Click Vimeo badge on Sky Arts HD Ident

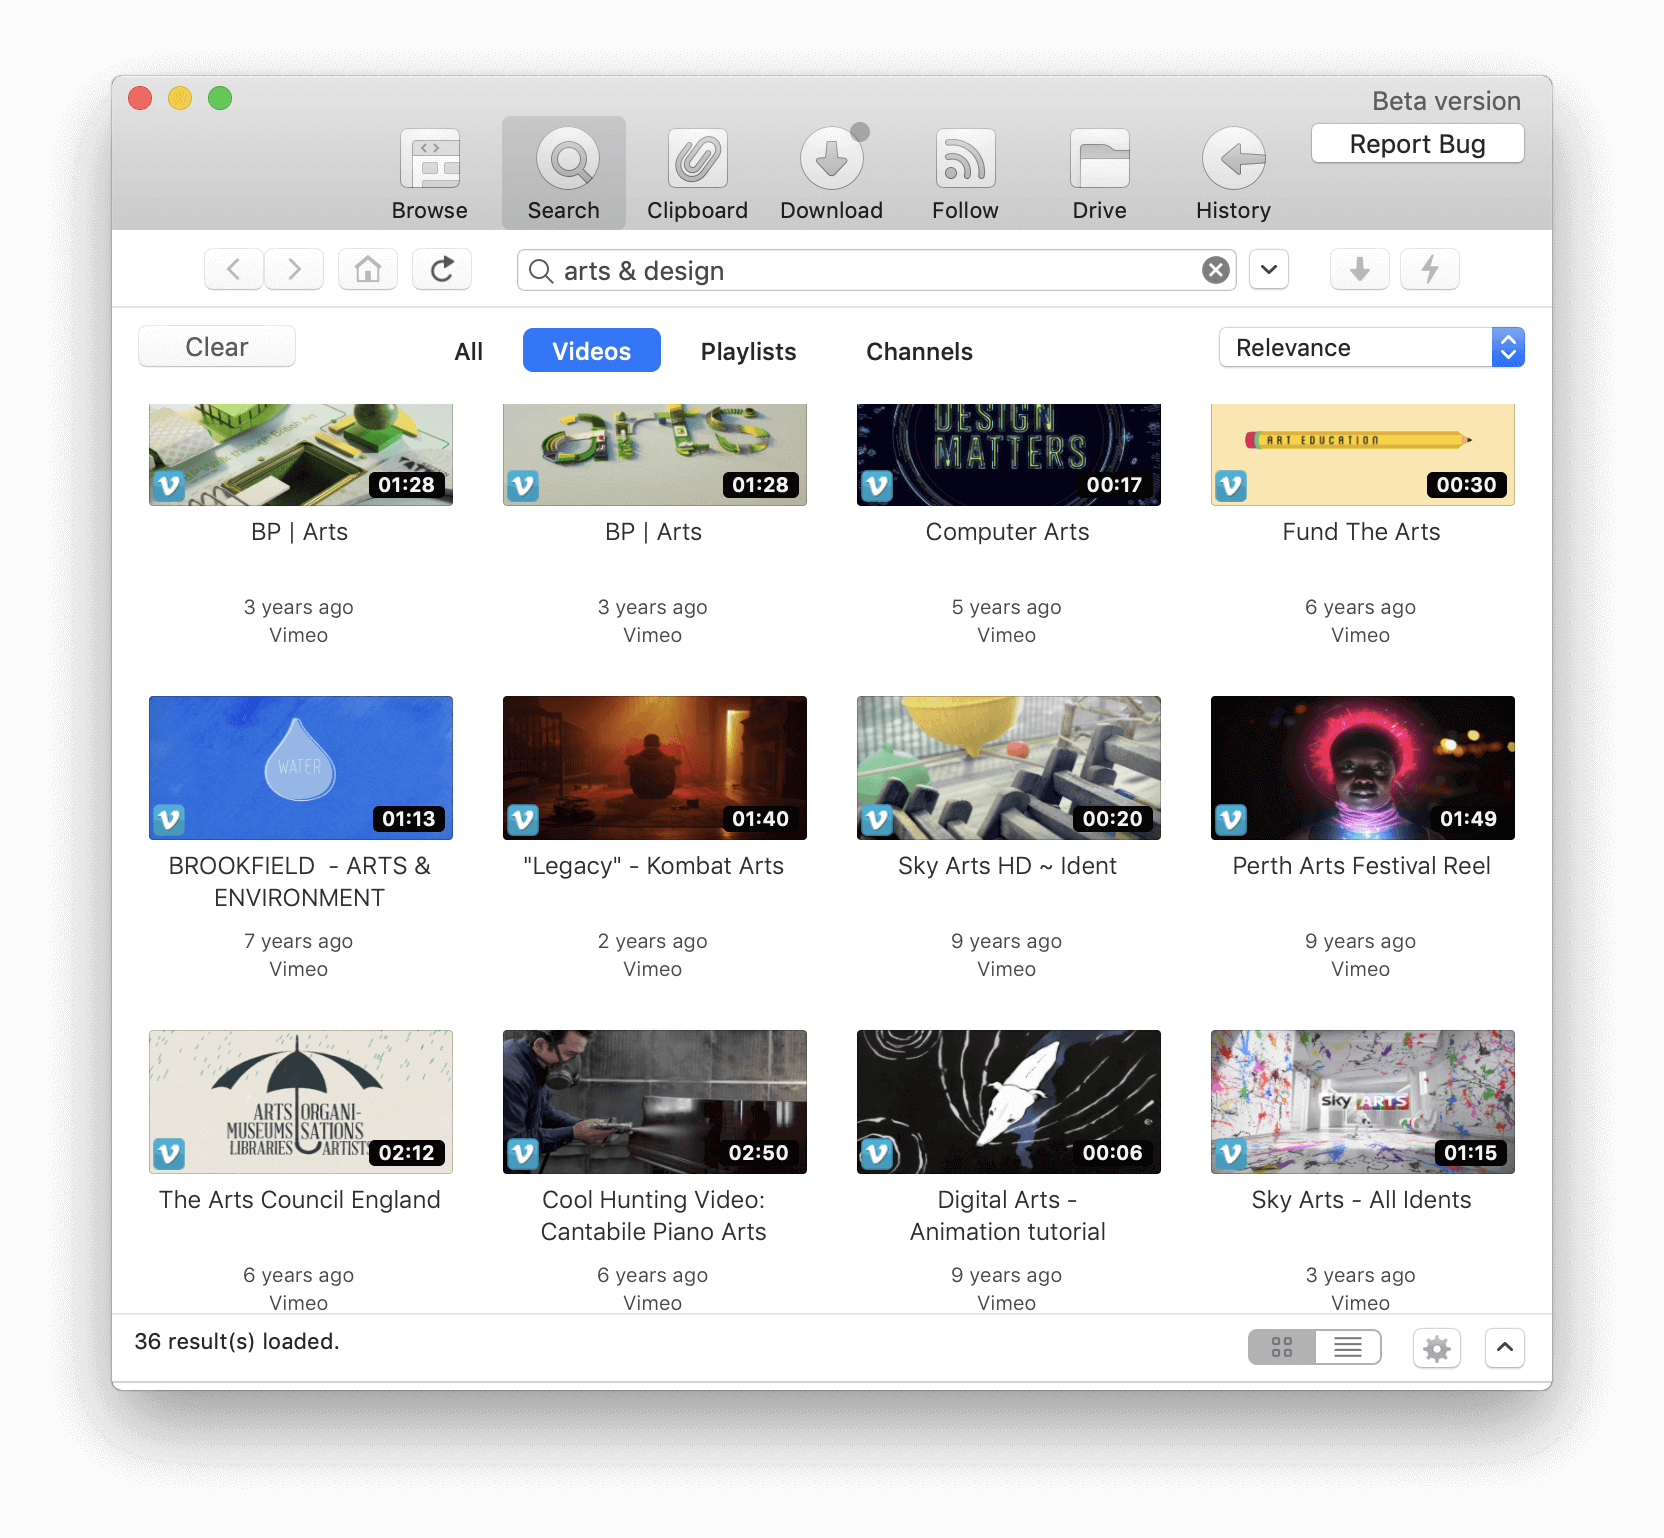[877, 820]
